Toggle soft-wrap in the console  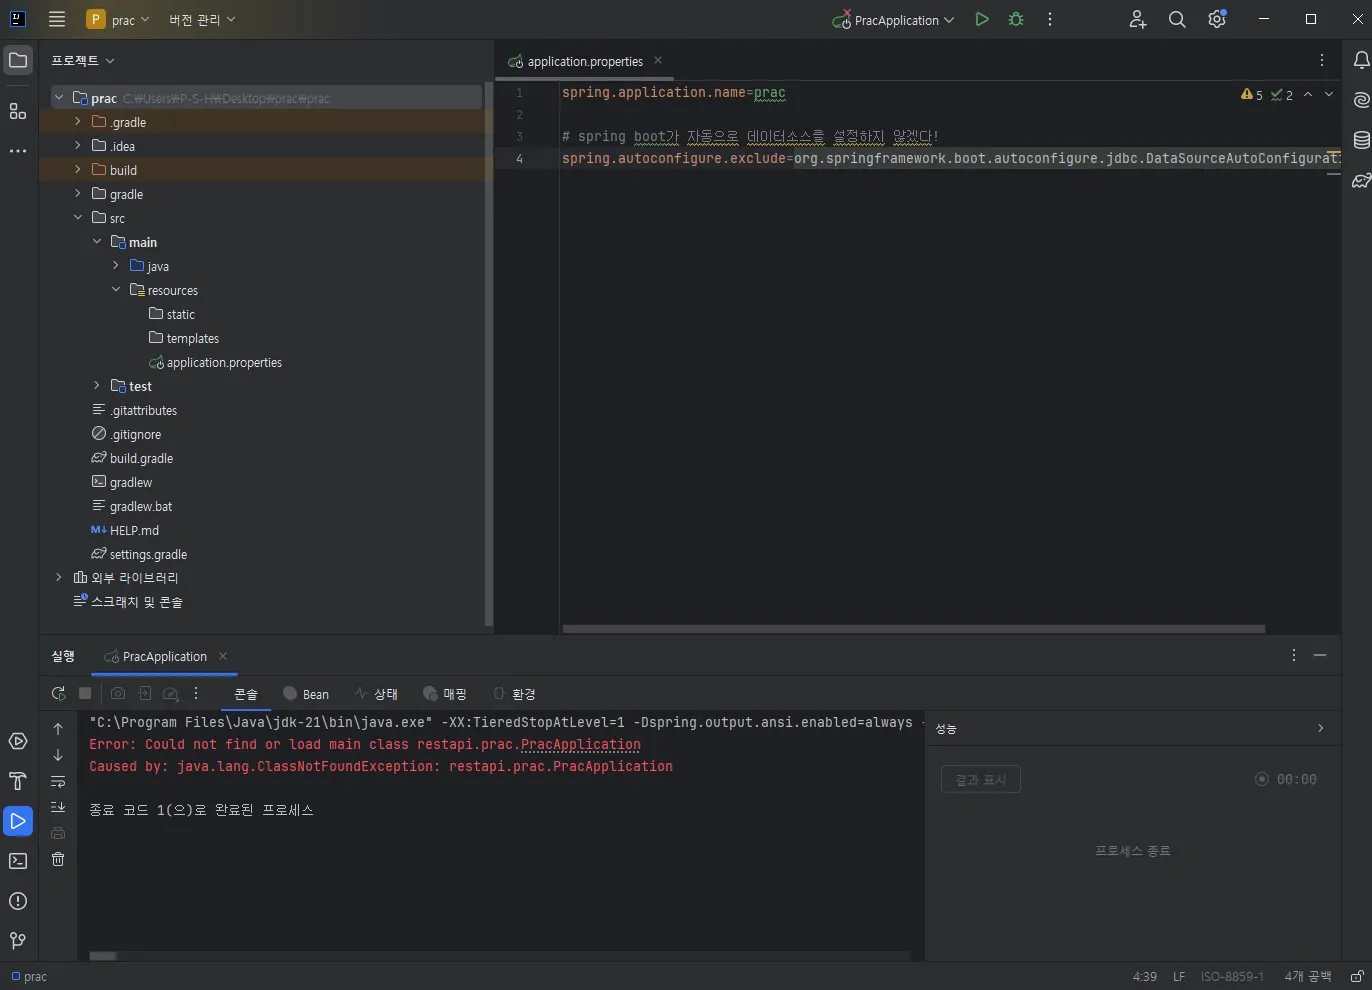[58, 781]
